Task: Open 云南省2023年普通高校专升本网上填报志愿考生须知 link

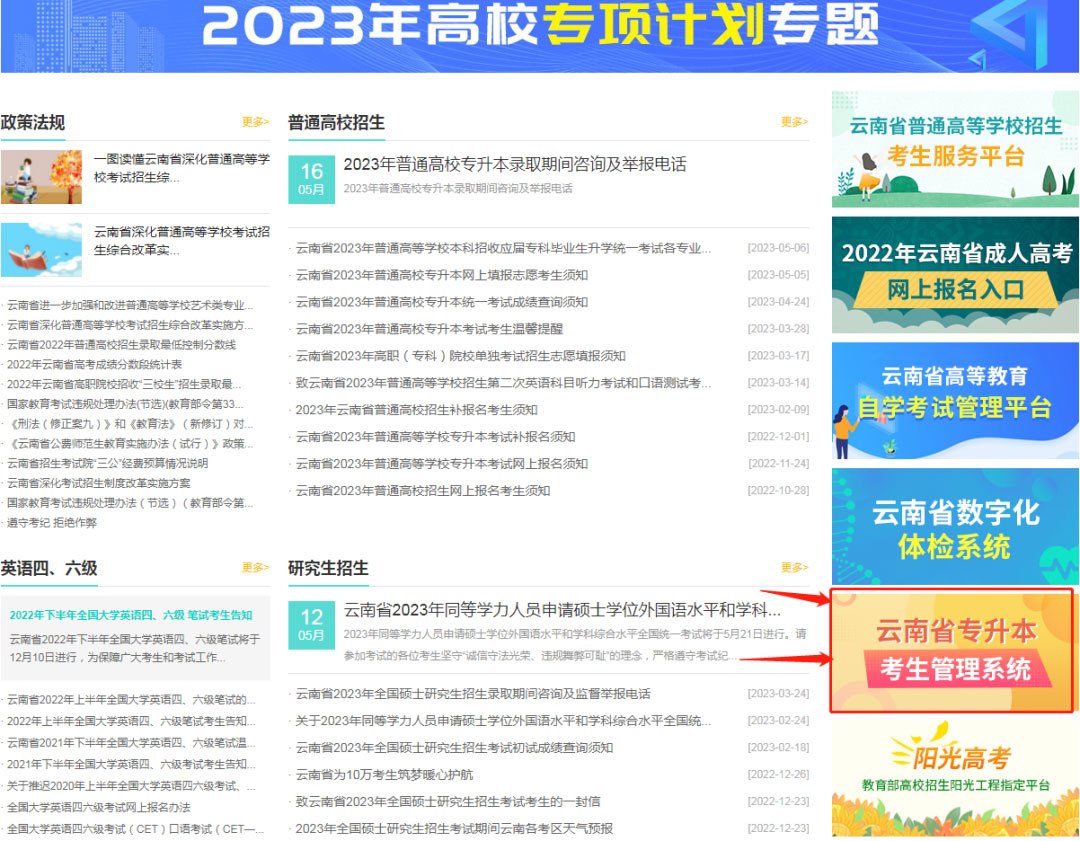Action: coord(441,275)
